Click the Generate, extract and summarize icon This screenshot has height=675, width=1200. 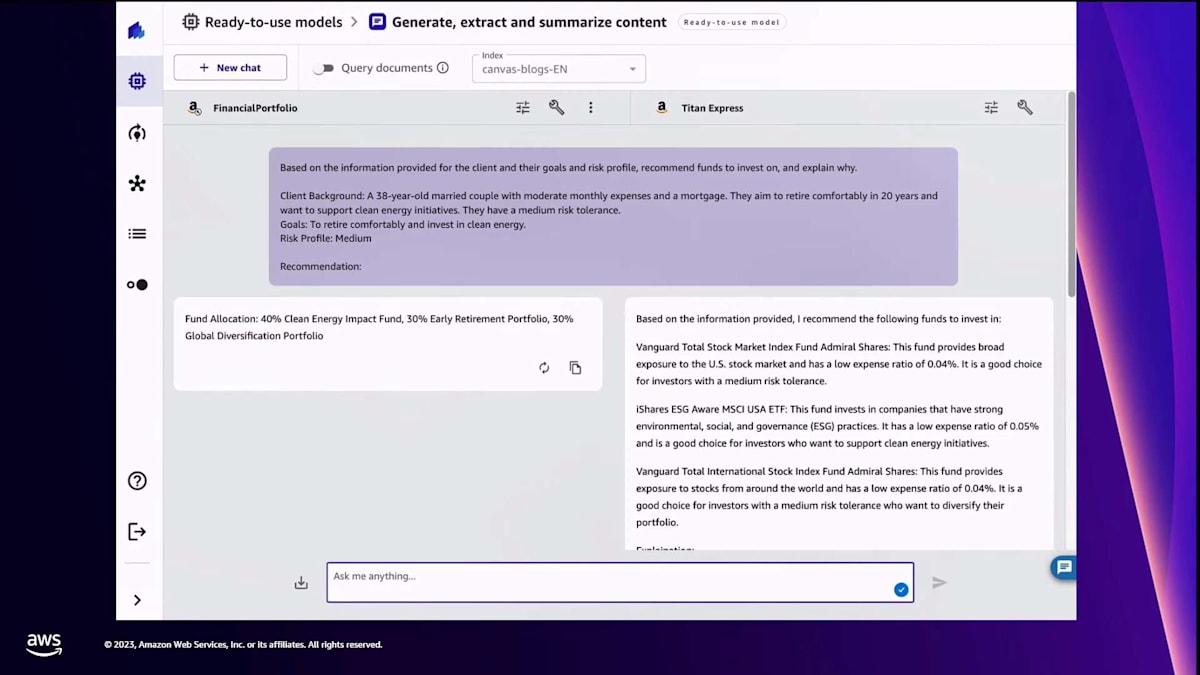point(377,22)
